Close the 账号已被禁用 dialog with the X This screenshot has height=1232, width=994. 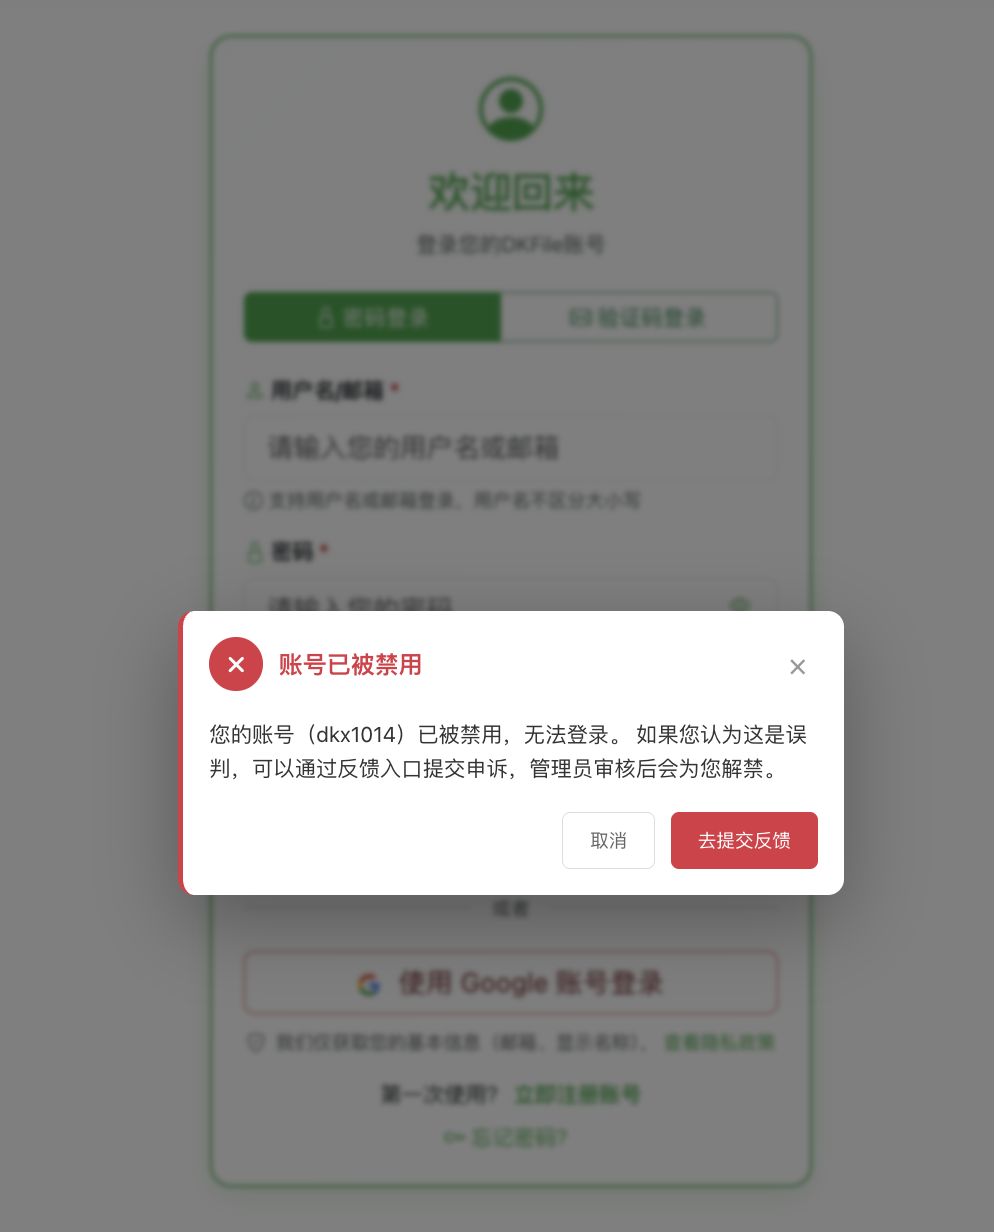797,667
